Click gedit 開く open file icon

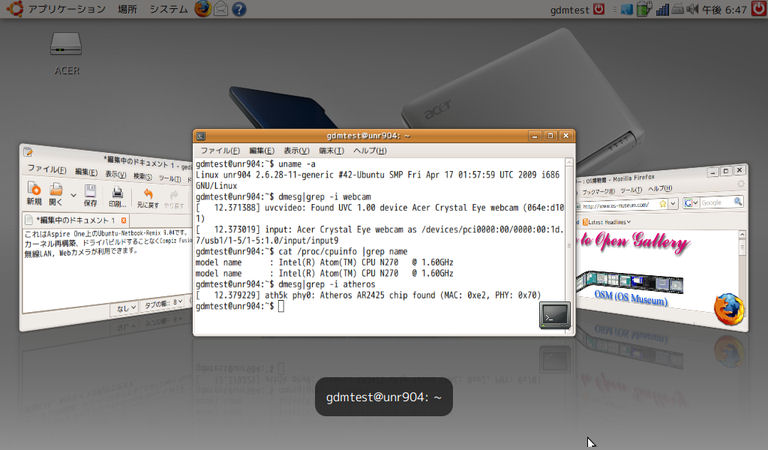tap(56, 195)
